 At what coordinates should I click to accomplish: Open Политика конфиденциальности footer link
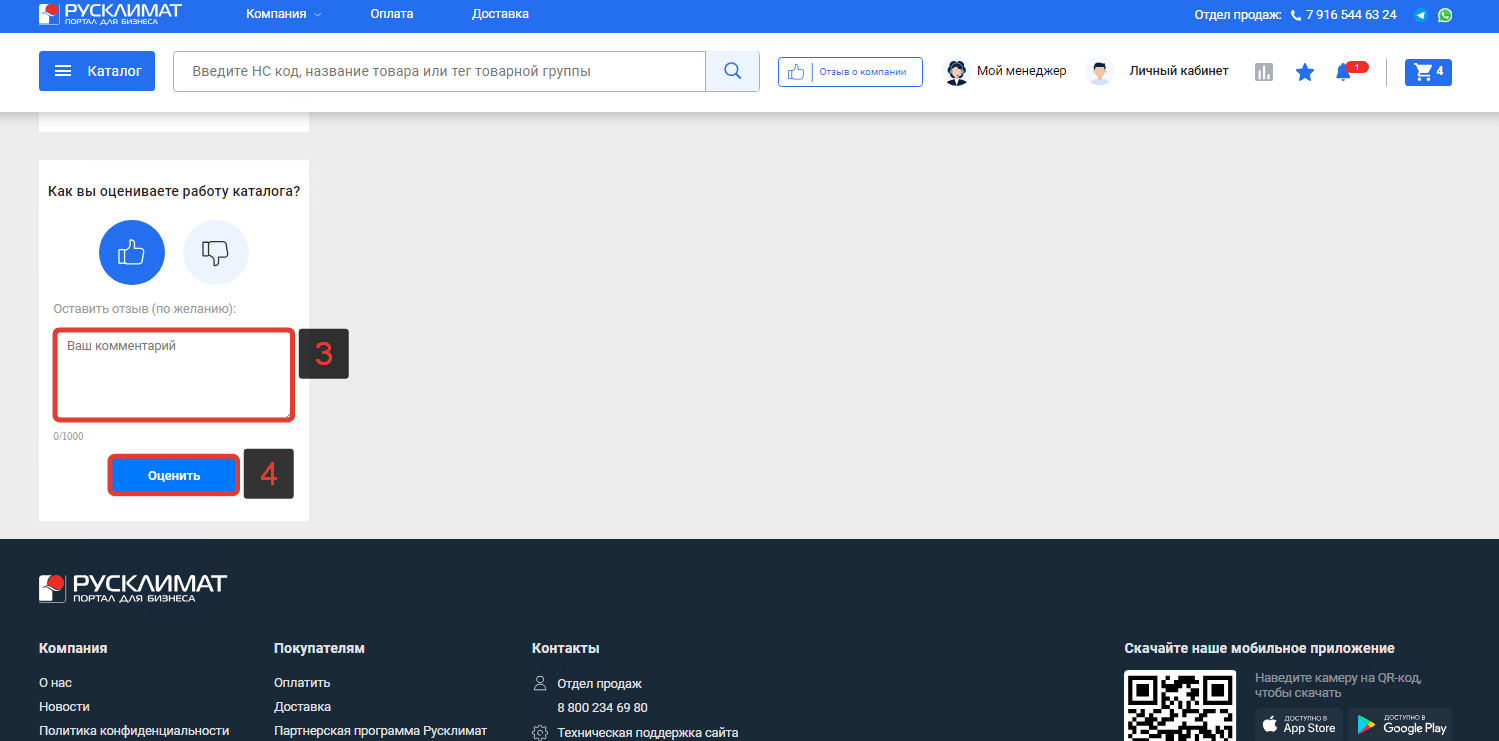134,731
